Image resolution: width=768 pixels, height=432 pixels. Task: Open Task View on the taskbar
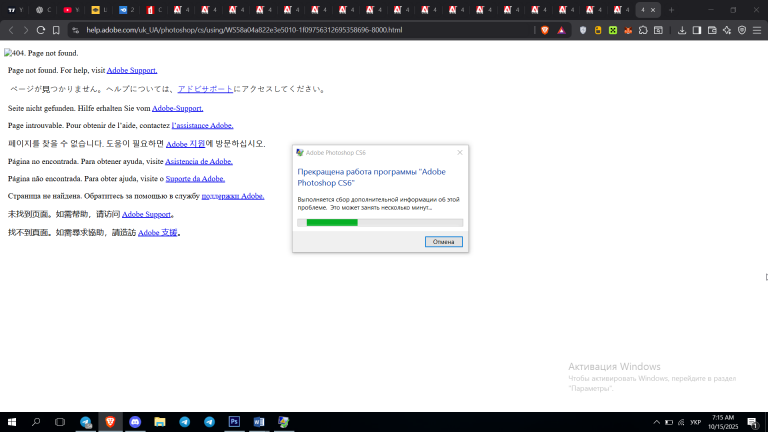point(60,422)
